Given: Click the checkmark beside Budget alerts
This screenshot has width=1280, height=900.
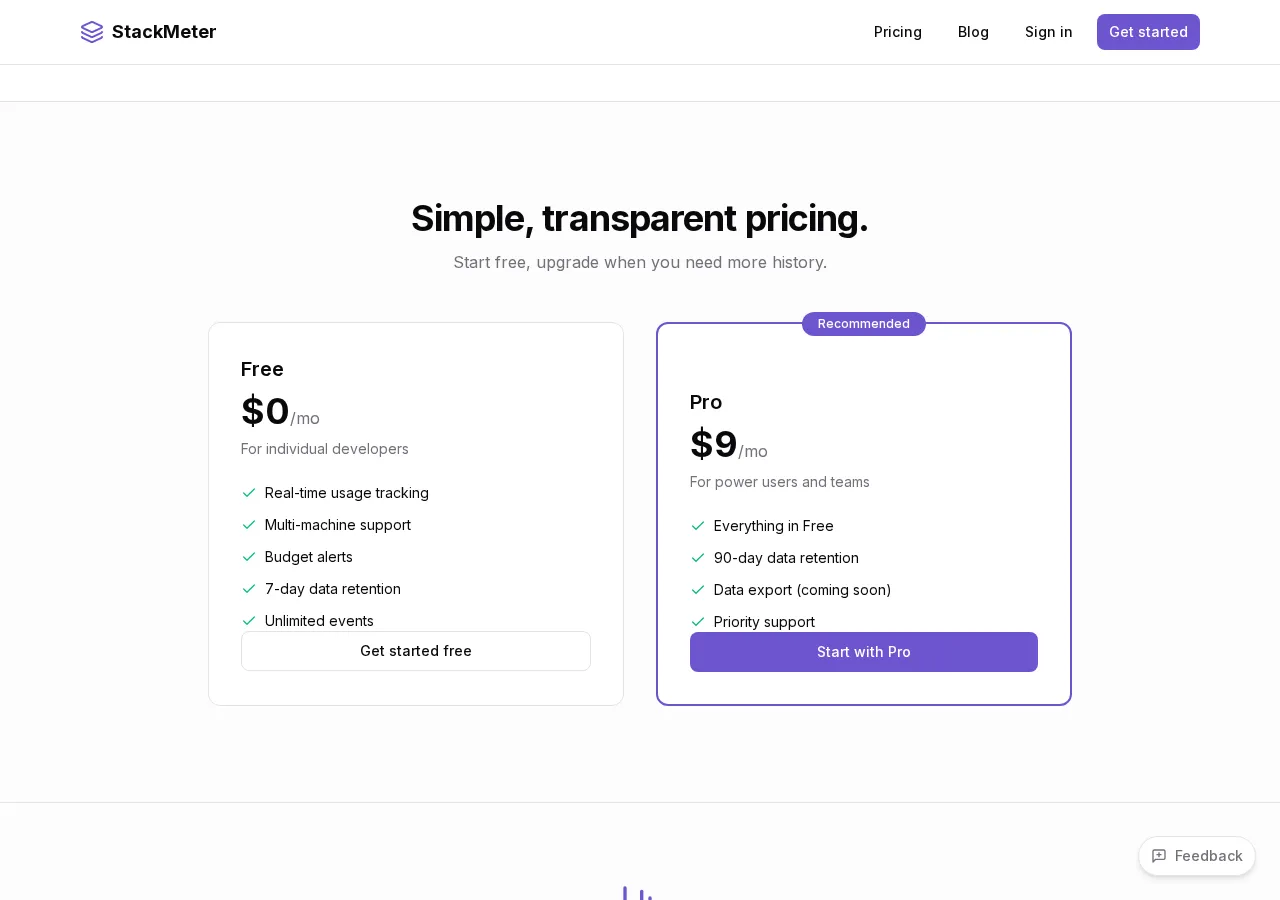Looking at the screenshot, I should 249,557.
